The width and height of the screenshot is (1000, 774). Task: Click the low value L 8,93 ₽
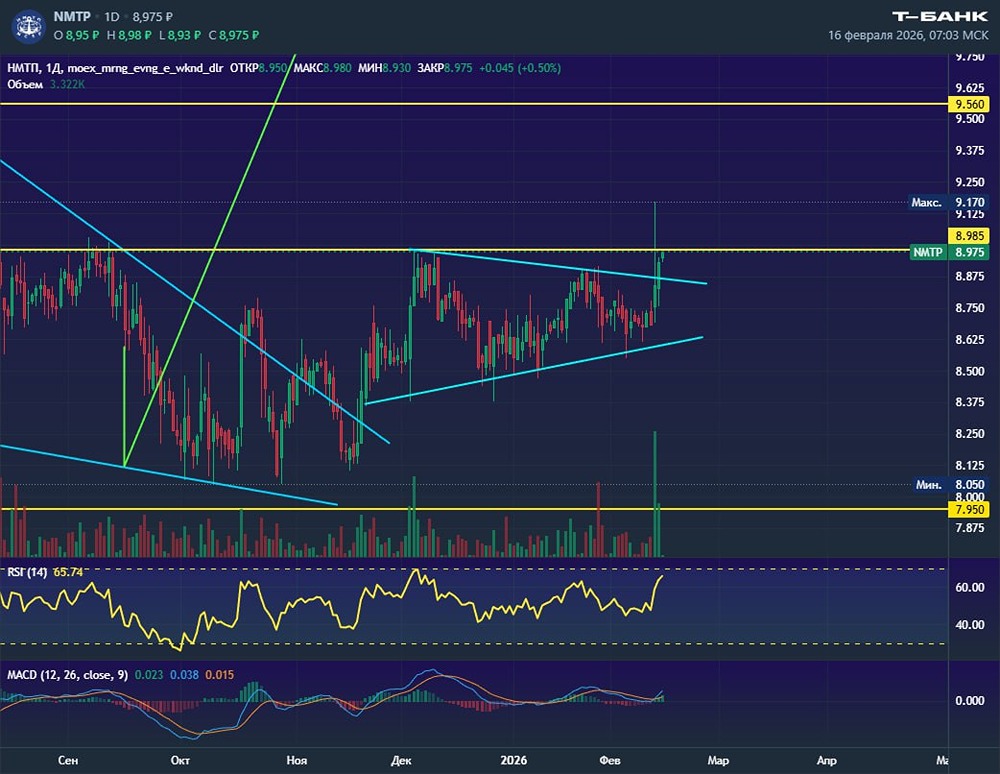(180, 35)
